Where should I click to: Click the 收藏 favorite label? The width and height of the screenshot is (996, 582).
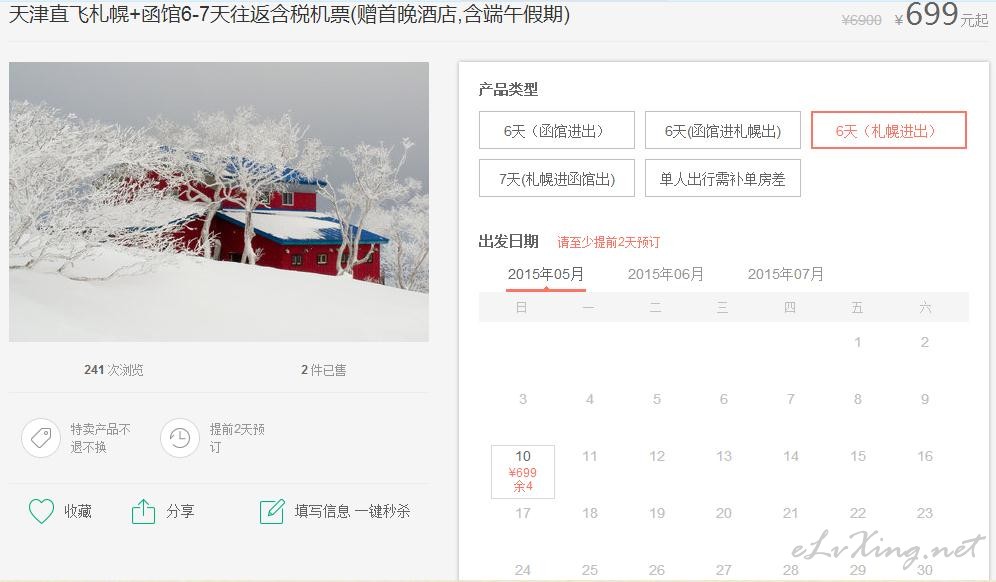click(x=78, y=511)
